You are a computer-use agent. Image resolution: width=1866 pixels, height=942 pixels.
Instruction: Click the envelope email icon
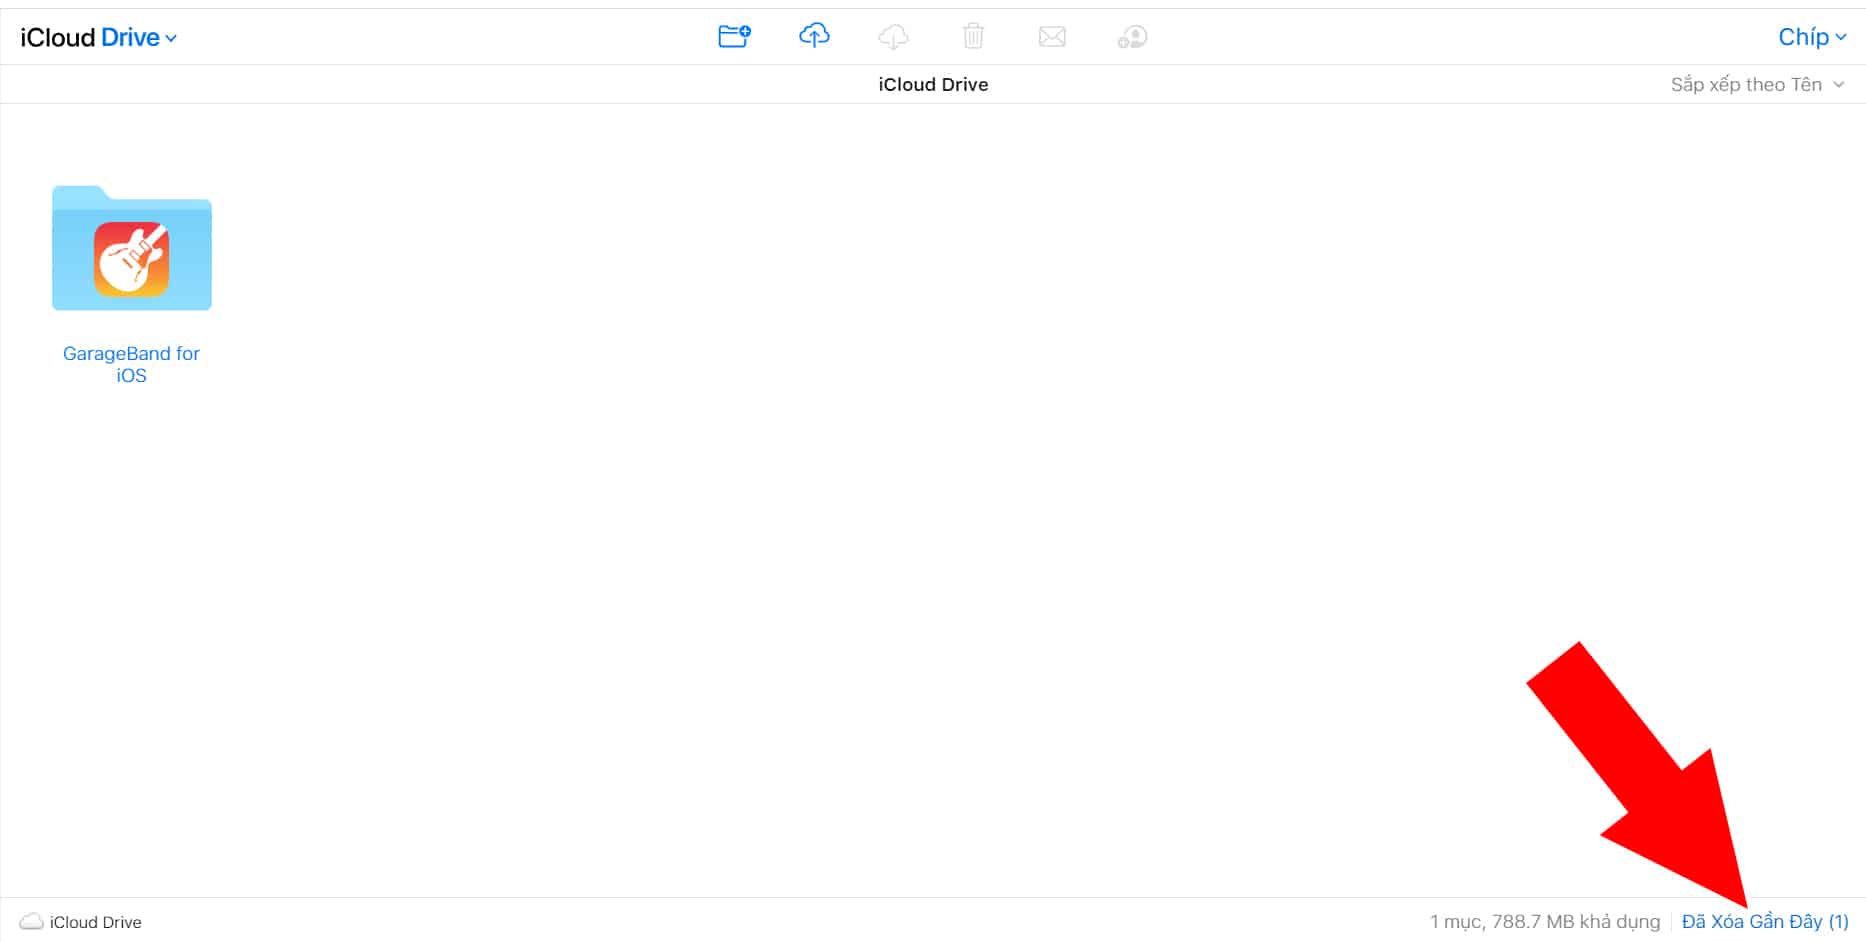pyautogui.click(x=1052, y=37)
